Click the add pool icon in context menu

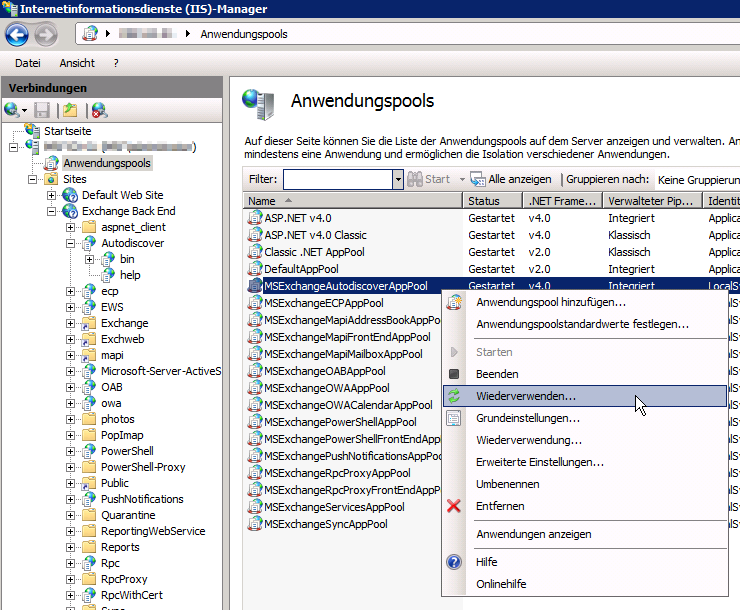454,302
